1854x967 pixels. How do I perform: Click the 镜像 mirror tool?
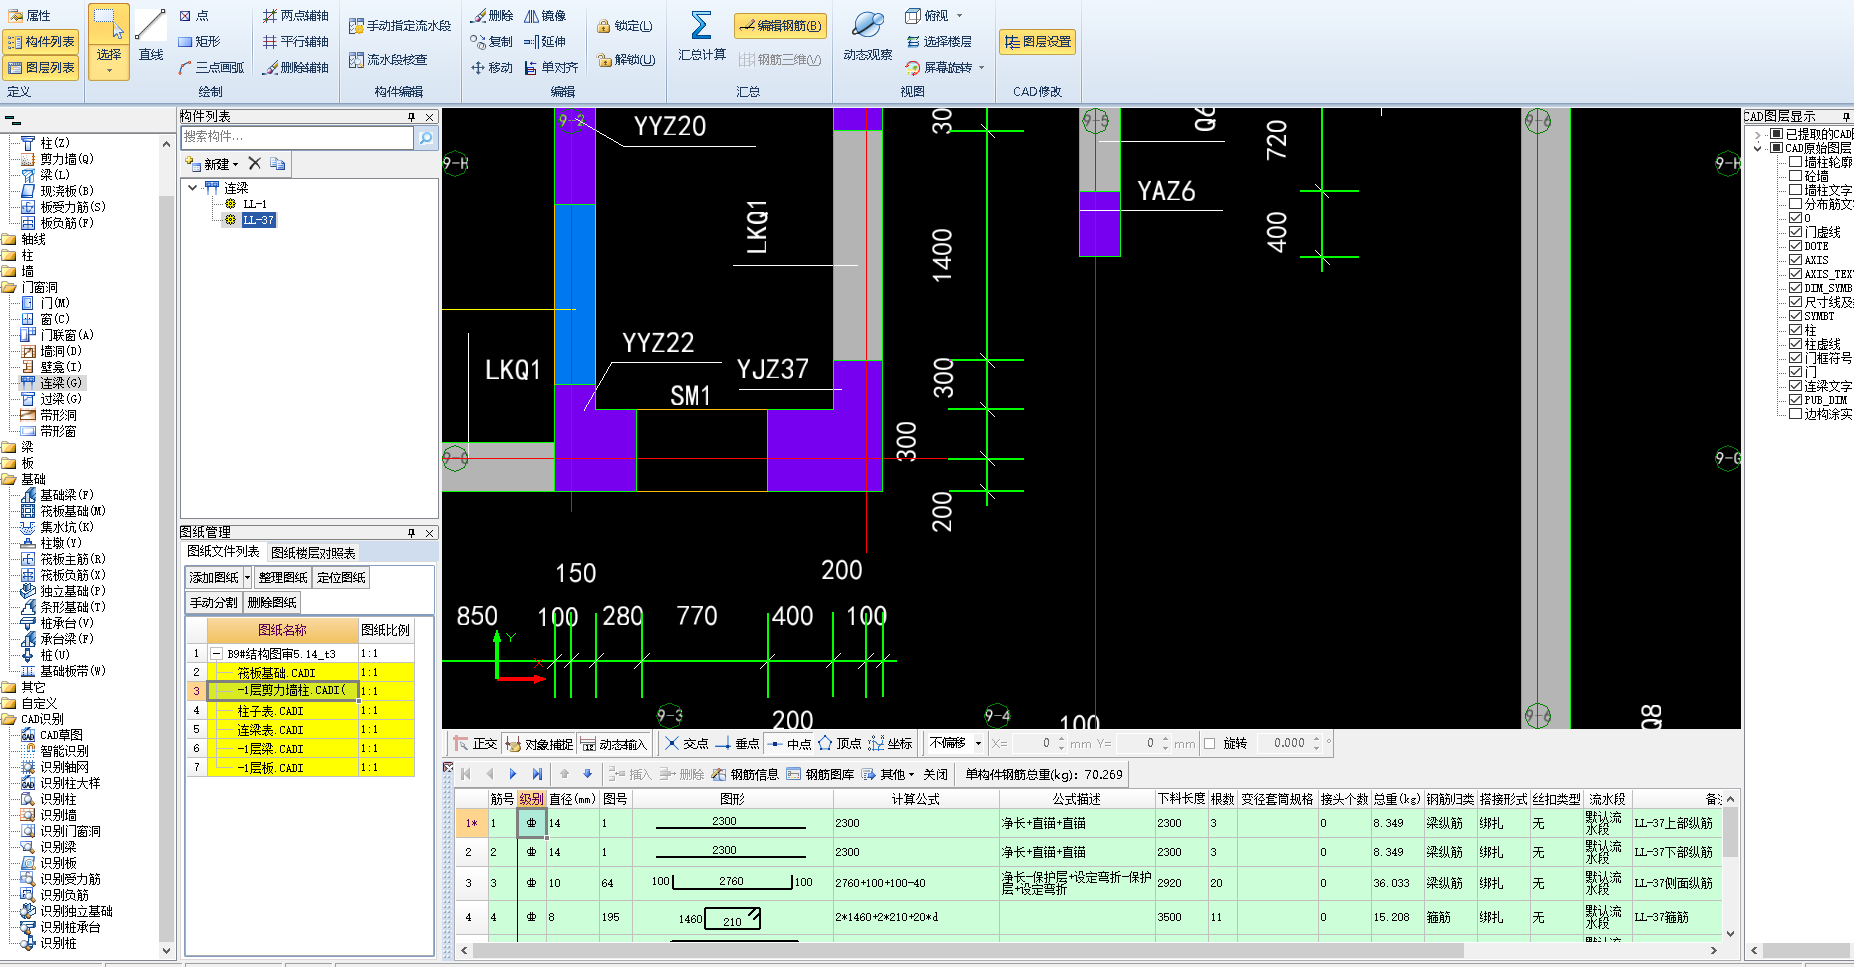(x=545, y=16)
